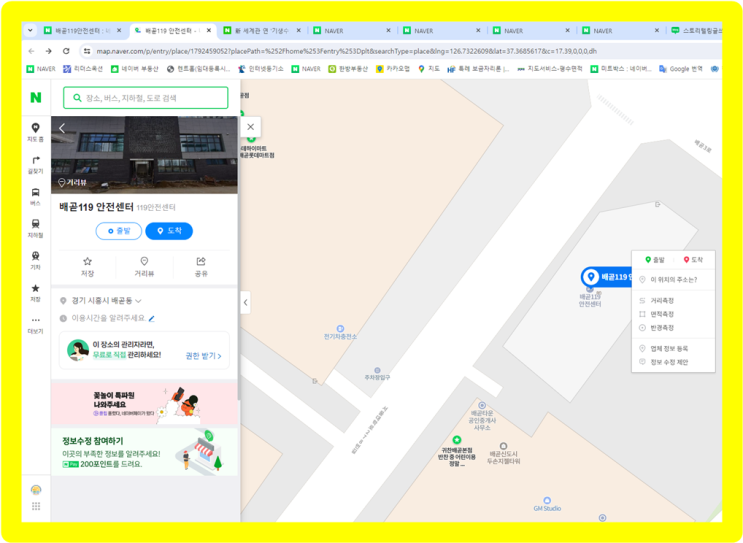Click the weather icon at sidebar bottom
The width and height of the screenshot is (743, 543).
(x=36, y=489)
